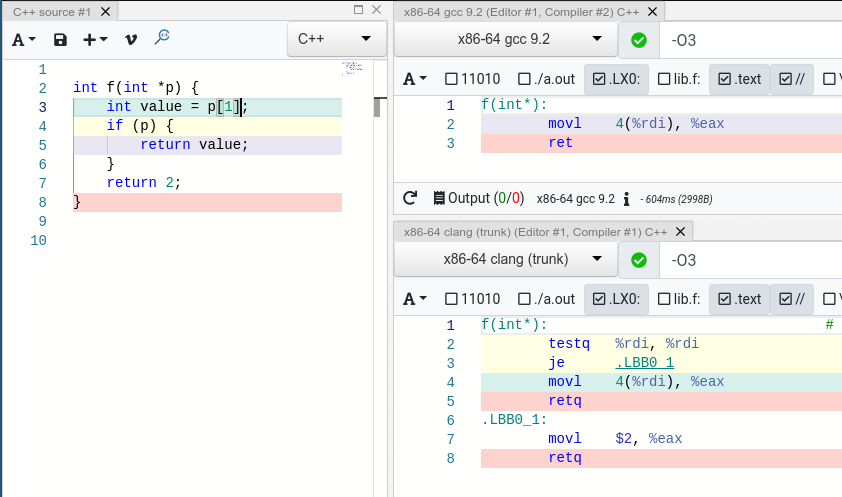Maximize the C++ source editor pane
This screenshot has width=842, height=497.
click(359, 9)
